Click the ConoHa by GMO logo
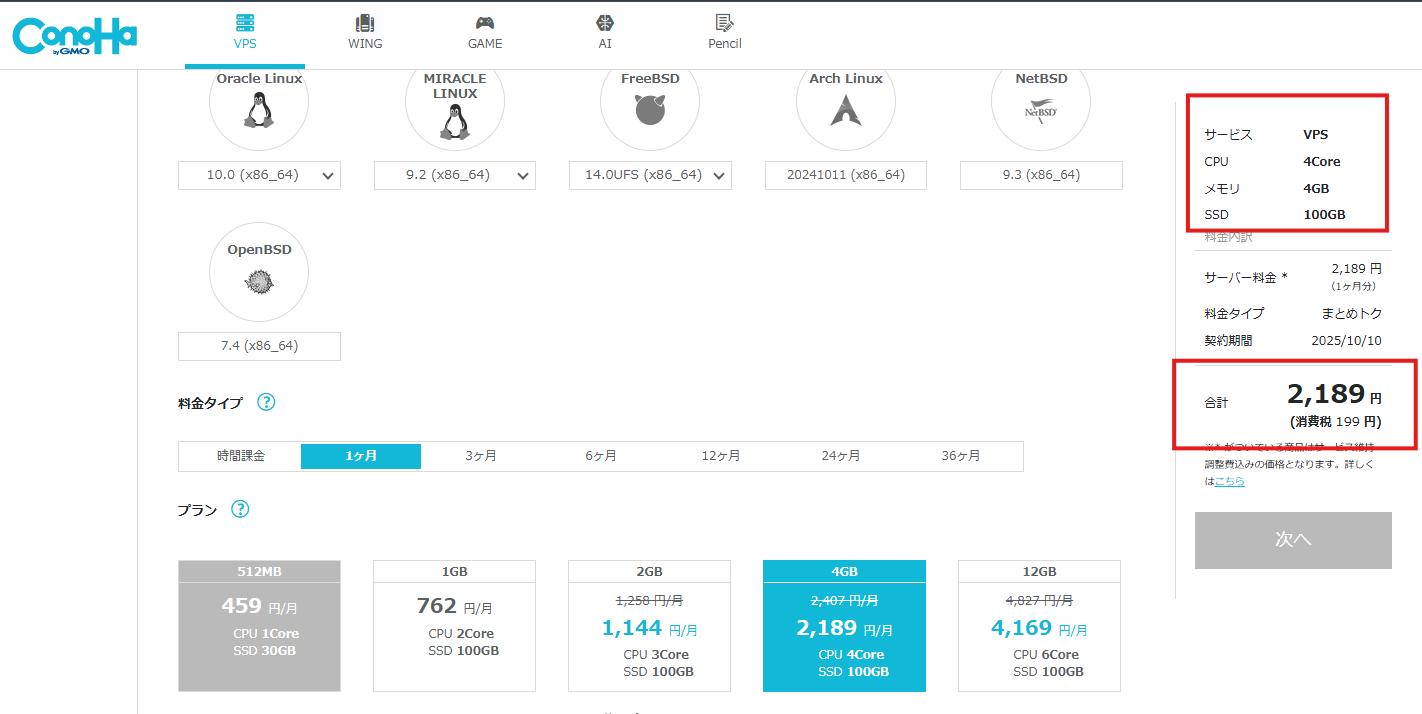 pos(74,36)
